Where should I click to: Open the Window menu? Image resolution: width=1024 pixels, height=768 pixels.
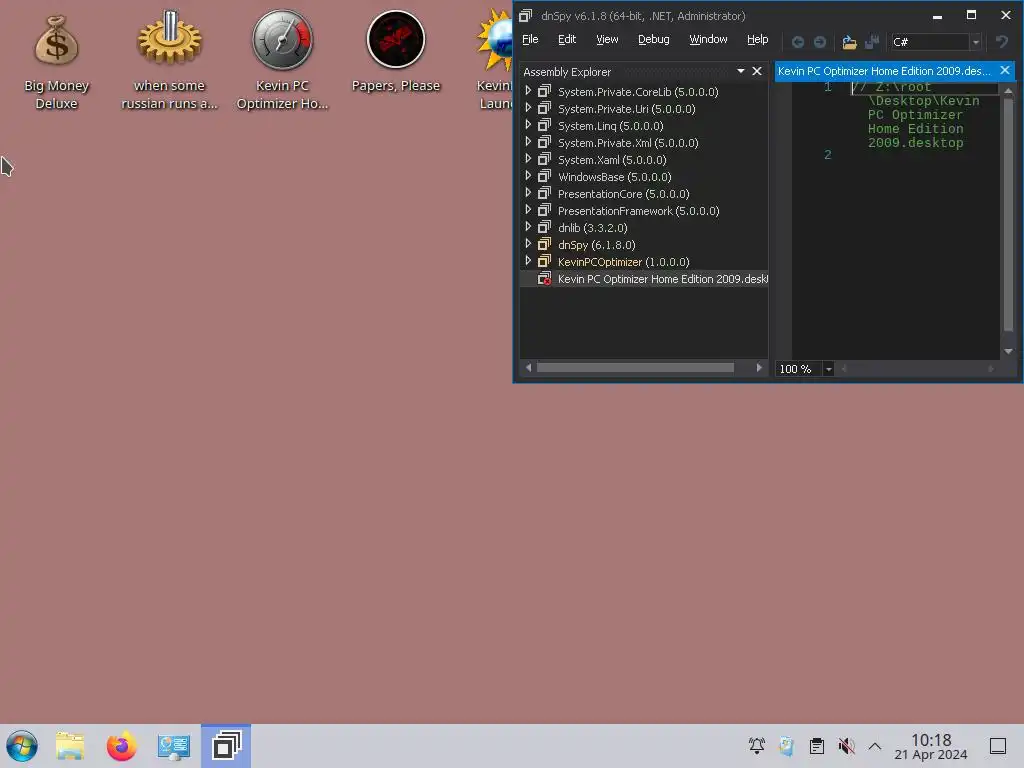point(708,40)
